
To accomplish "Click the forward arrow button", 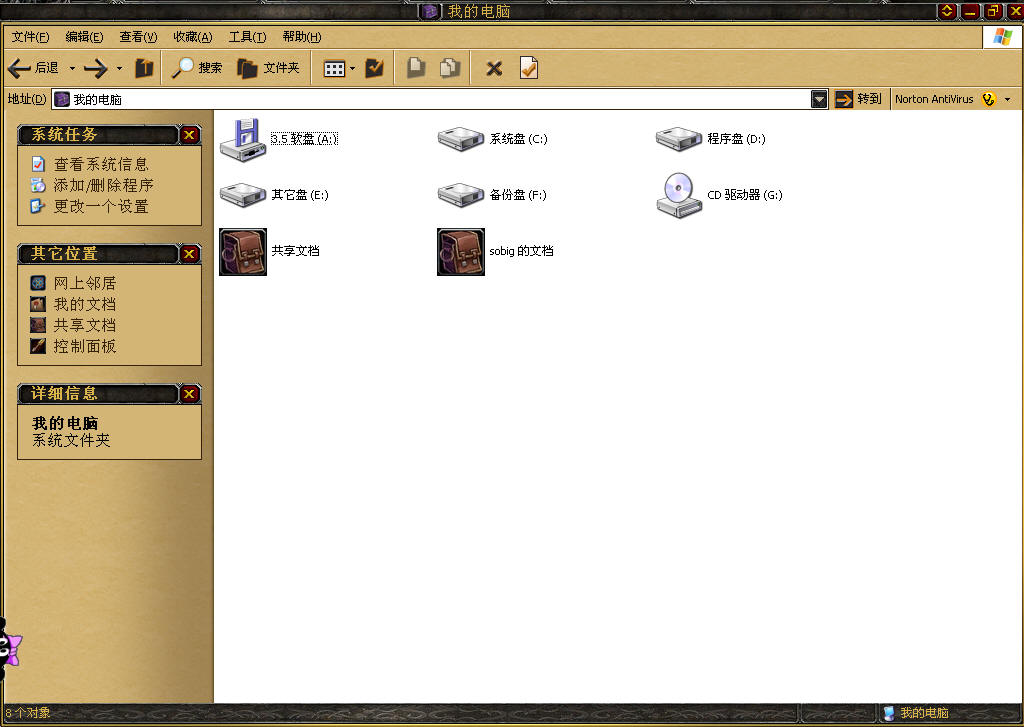I will (96, 68).
